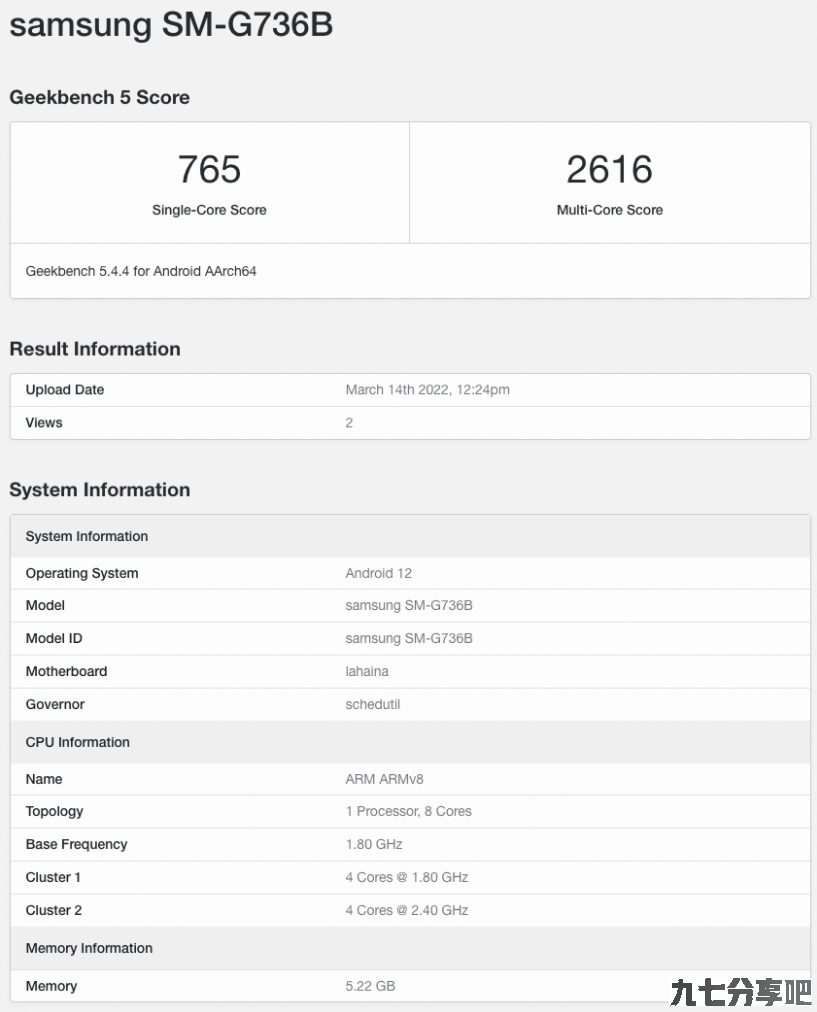Select the 'Geekbench 5 Score' heading
This screenshot has width=817, height=1012.
99,97
